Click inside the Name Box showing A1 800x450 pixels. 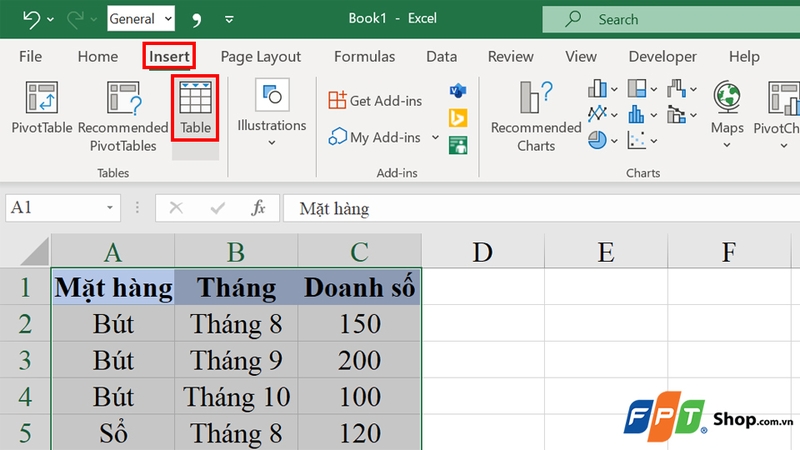pos(54,208)
